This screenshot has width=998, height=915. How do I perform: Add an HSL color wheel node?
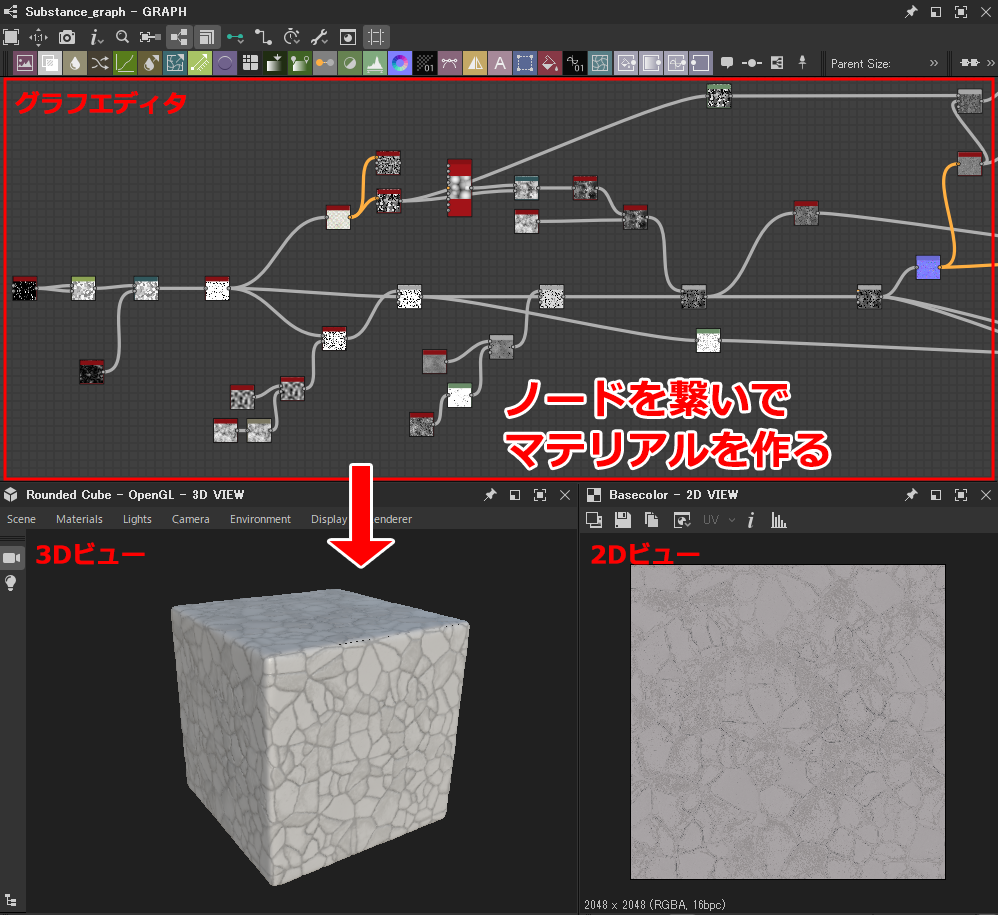click(400, 63)
